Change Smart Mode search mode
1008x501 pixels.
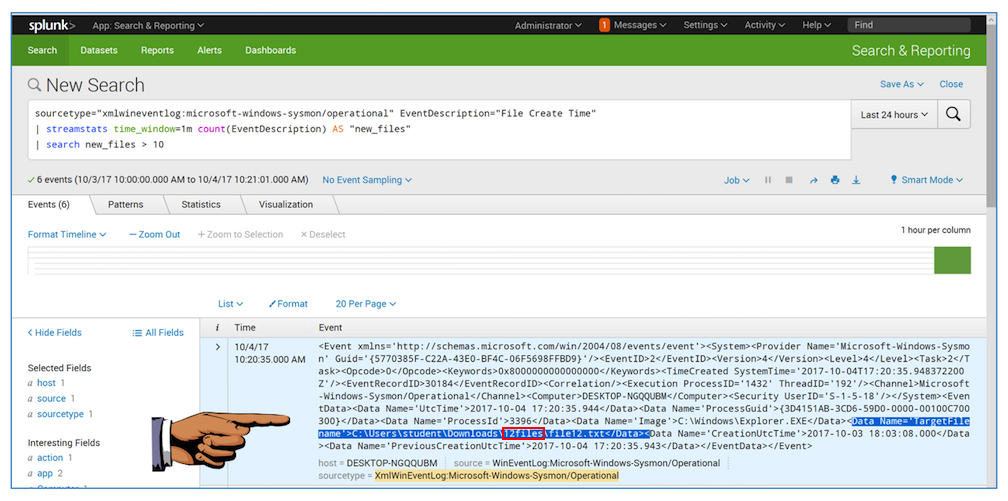point(926,180)
